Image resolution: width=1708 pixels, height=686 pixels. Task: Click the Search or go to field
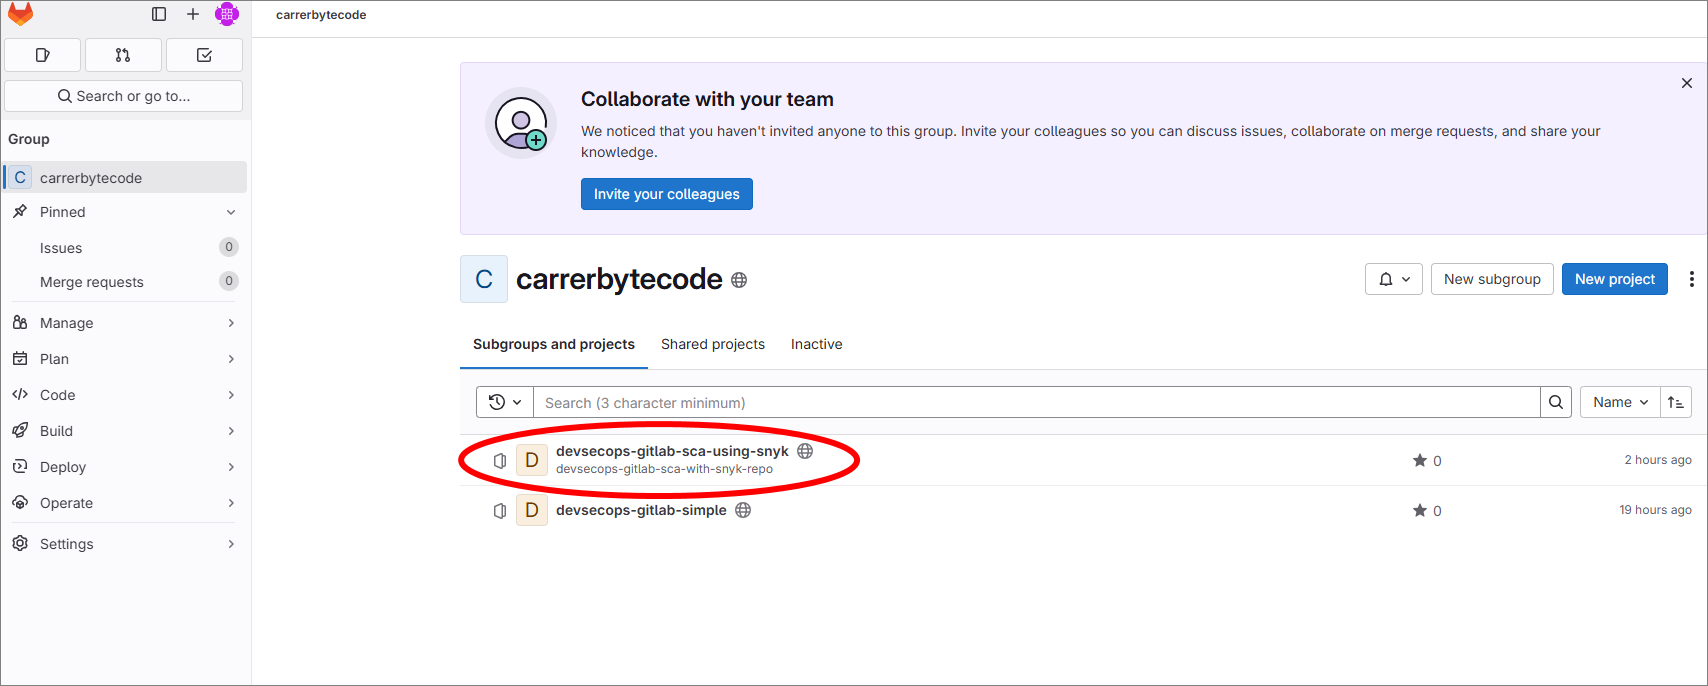pyautogui.click(x=124, y=96)
